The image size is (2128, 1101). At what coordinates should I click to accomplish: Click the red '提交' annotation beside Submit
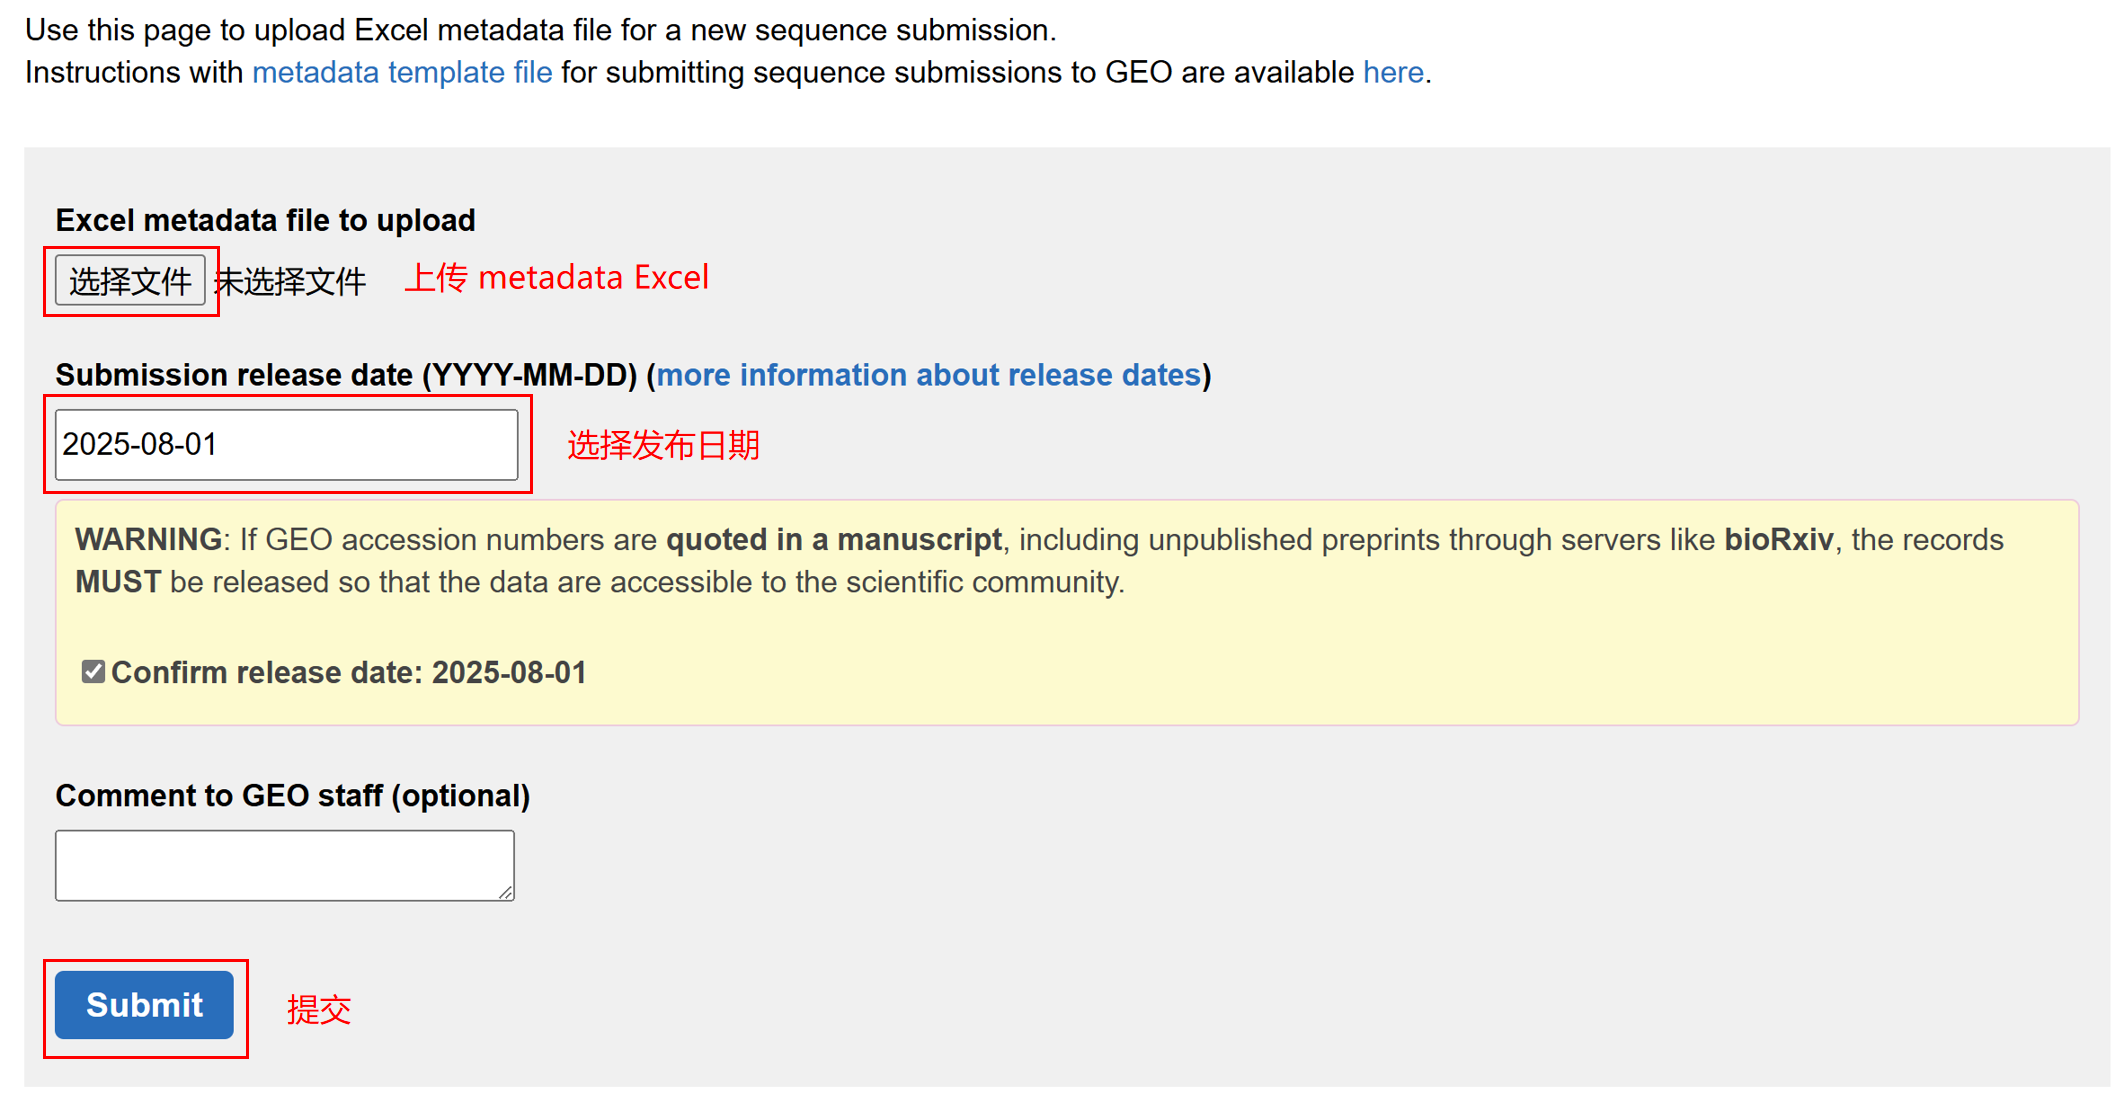click(x=319, y=1009)
